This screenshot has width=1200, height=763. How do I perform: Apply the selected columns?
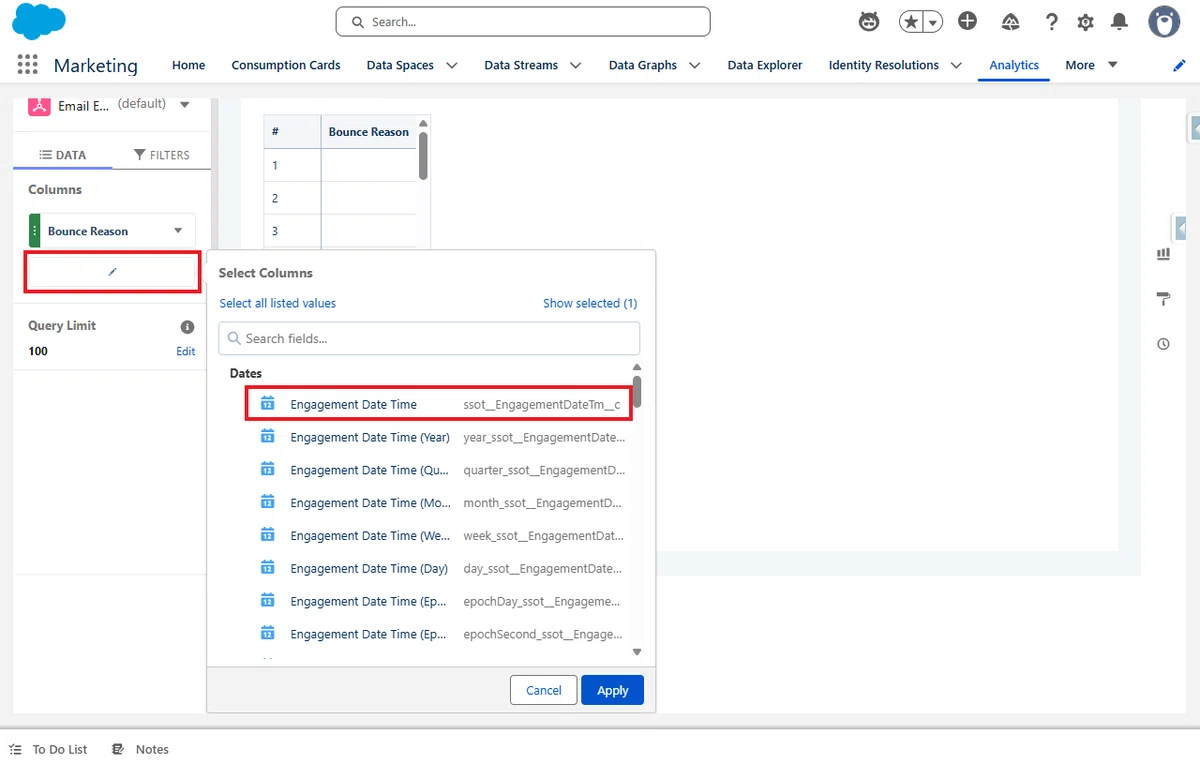coord(612,690)
